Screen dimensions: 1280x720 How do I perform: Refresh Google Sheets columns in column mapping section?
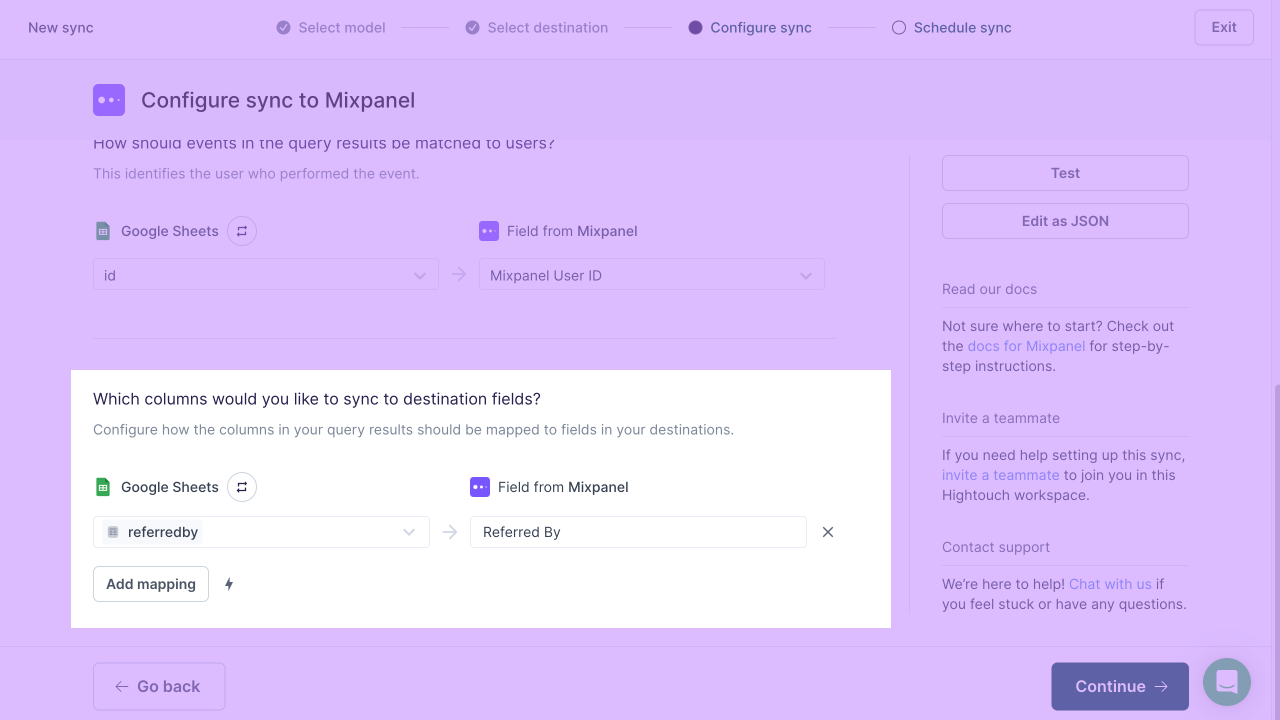click(242, 487)
